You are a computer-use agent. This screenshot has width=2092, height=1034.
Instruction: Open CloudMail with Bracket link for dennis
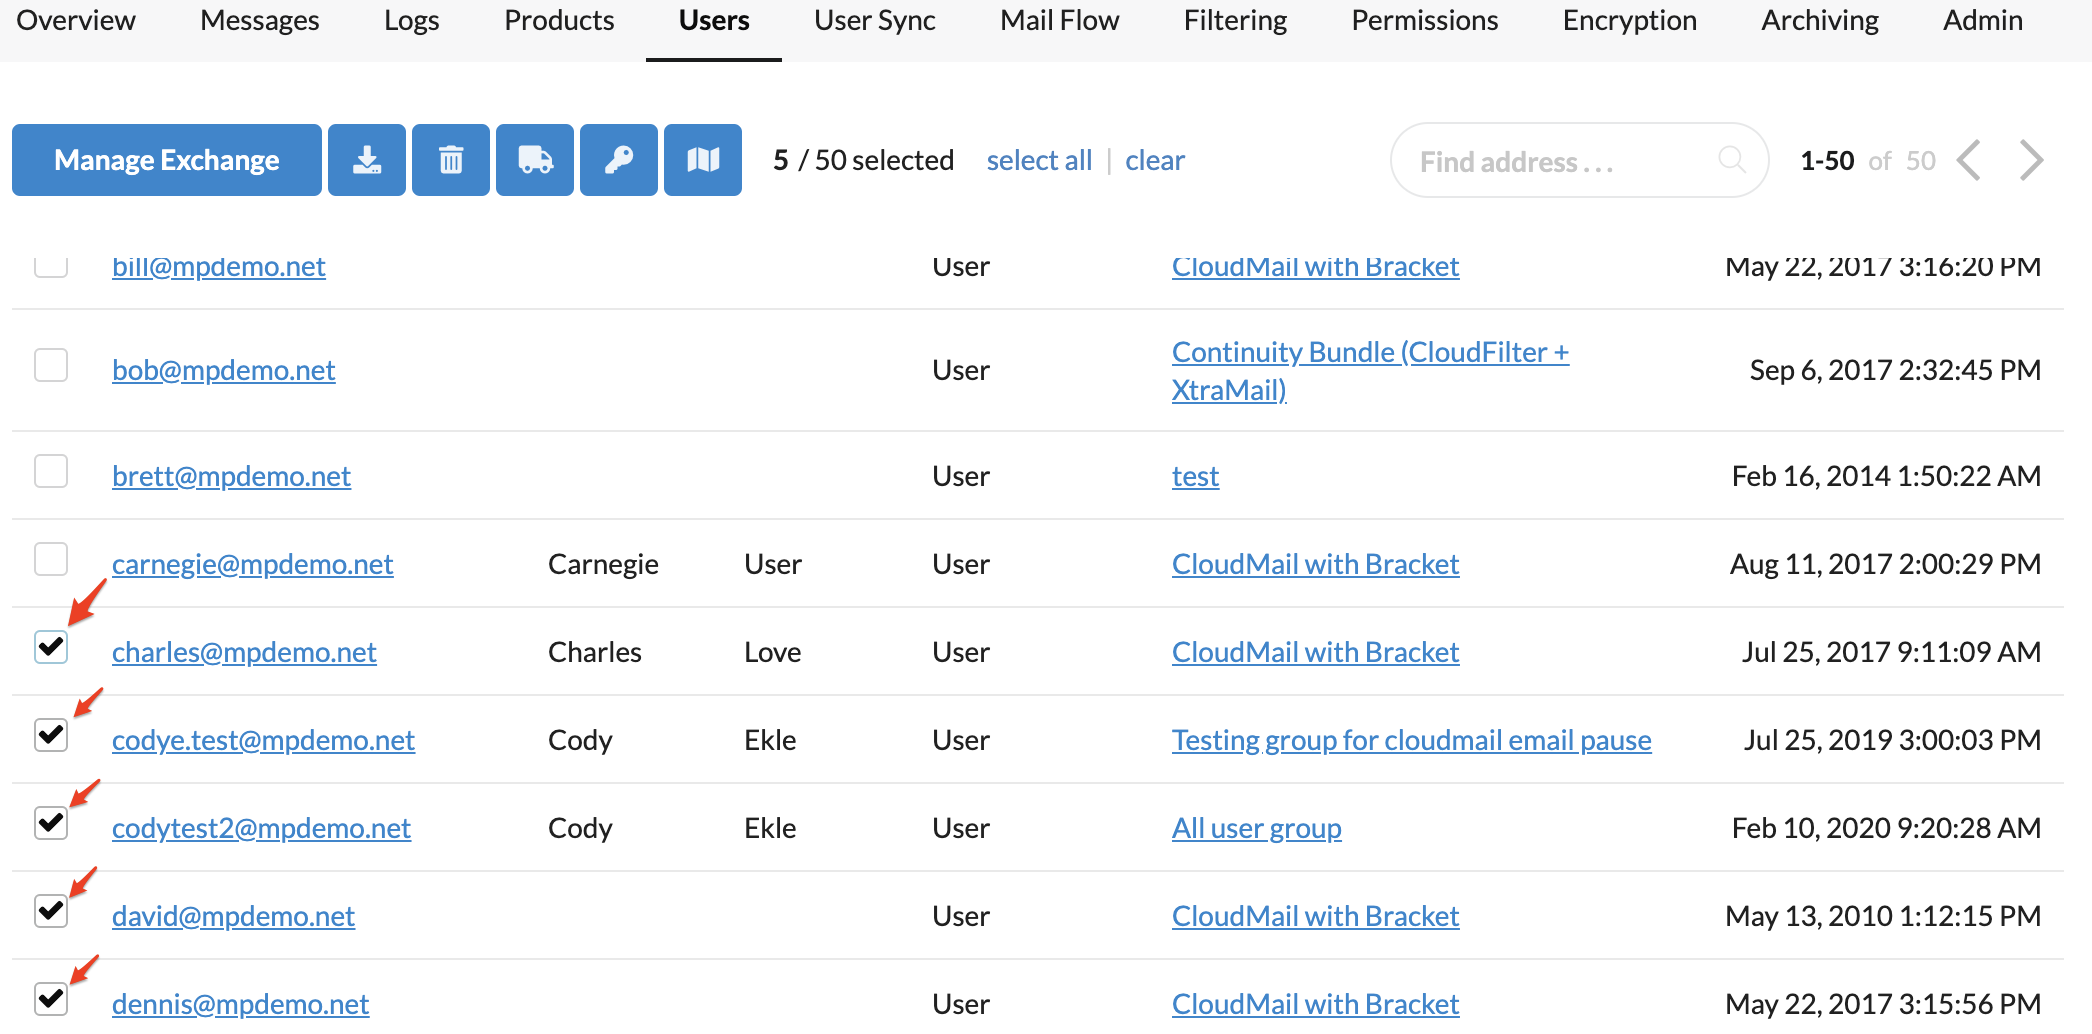[x=1315, y=1004]
